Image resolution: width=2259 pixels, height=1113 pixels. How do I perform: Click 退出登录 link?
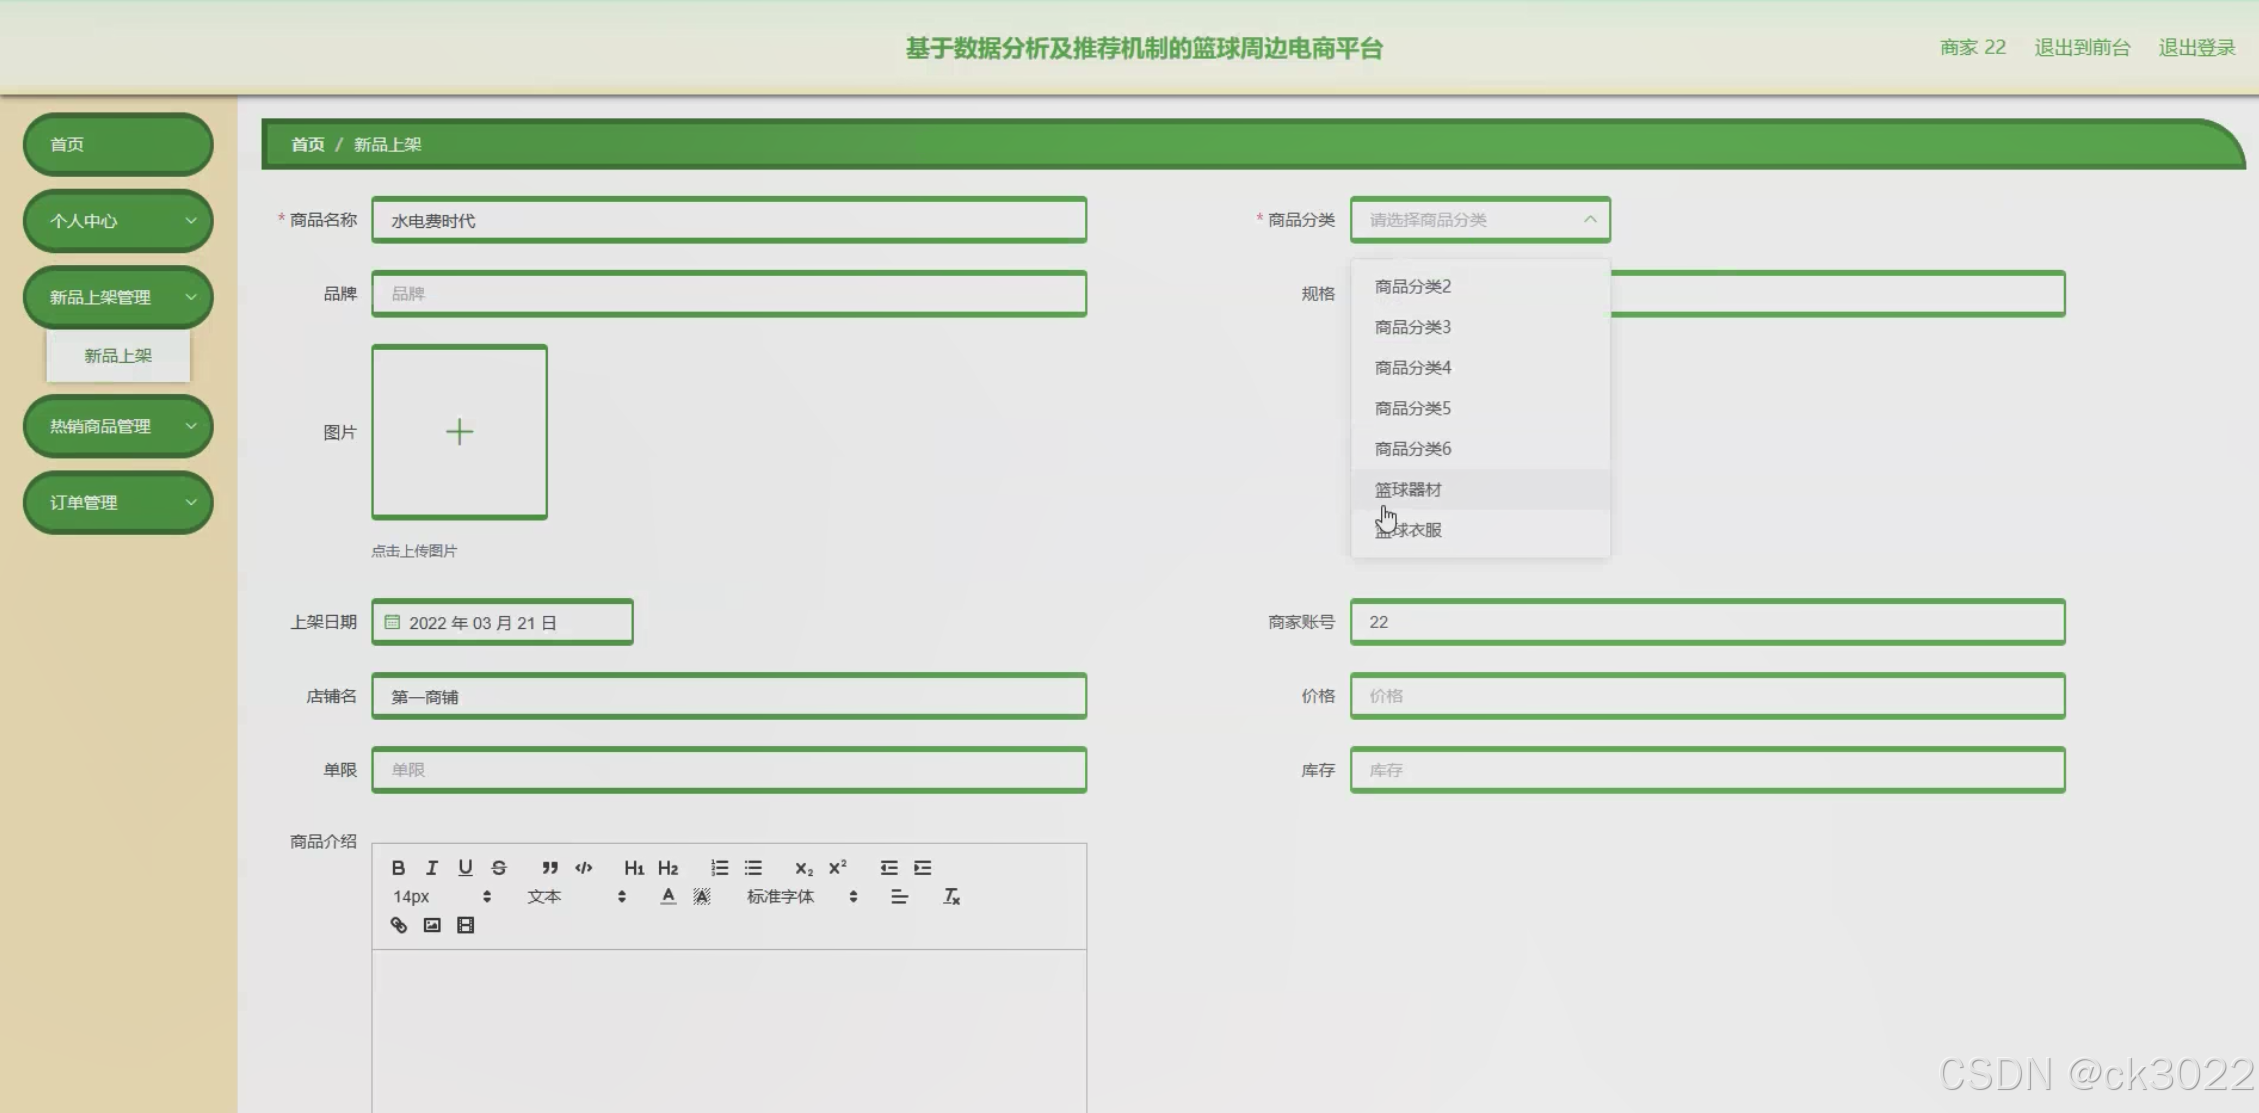point(2196,48)
